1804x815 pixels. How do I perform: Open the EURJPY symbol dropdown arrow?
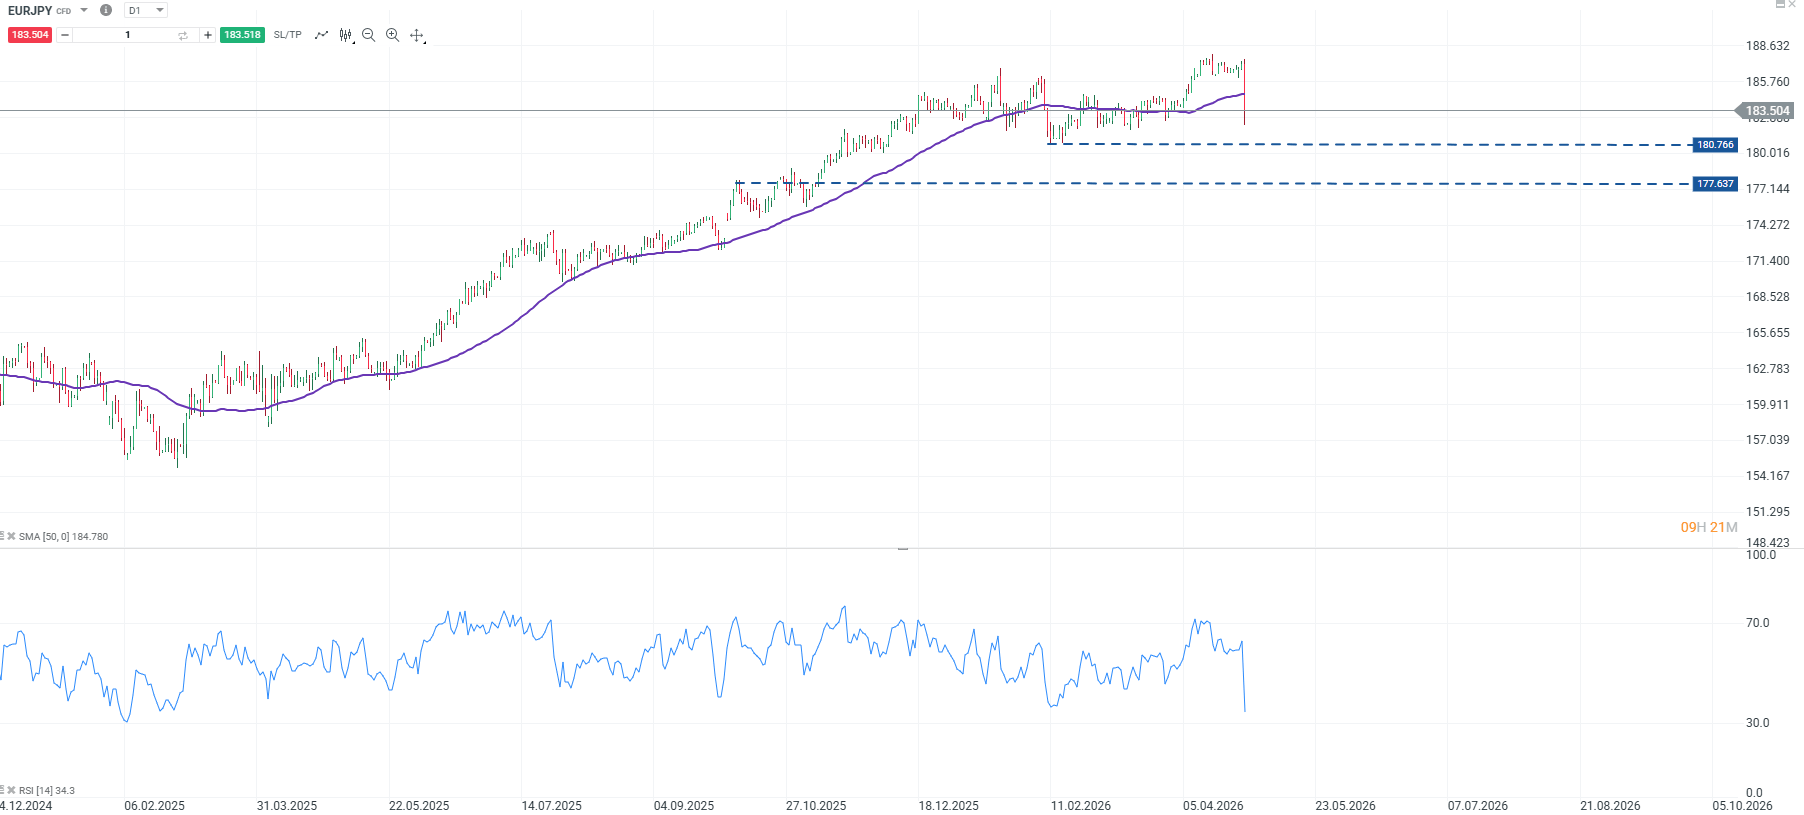click(84, 10)
